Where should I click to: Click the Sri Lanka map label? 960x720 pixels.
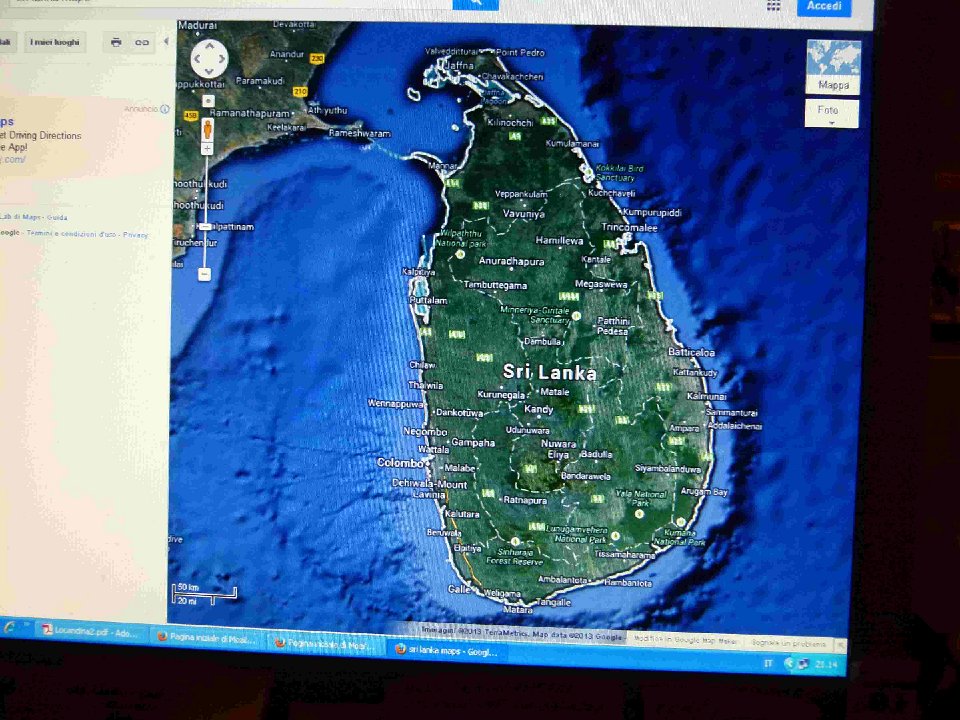(549, 372)
